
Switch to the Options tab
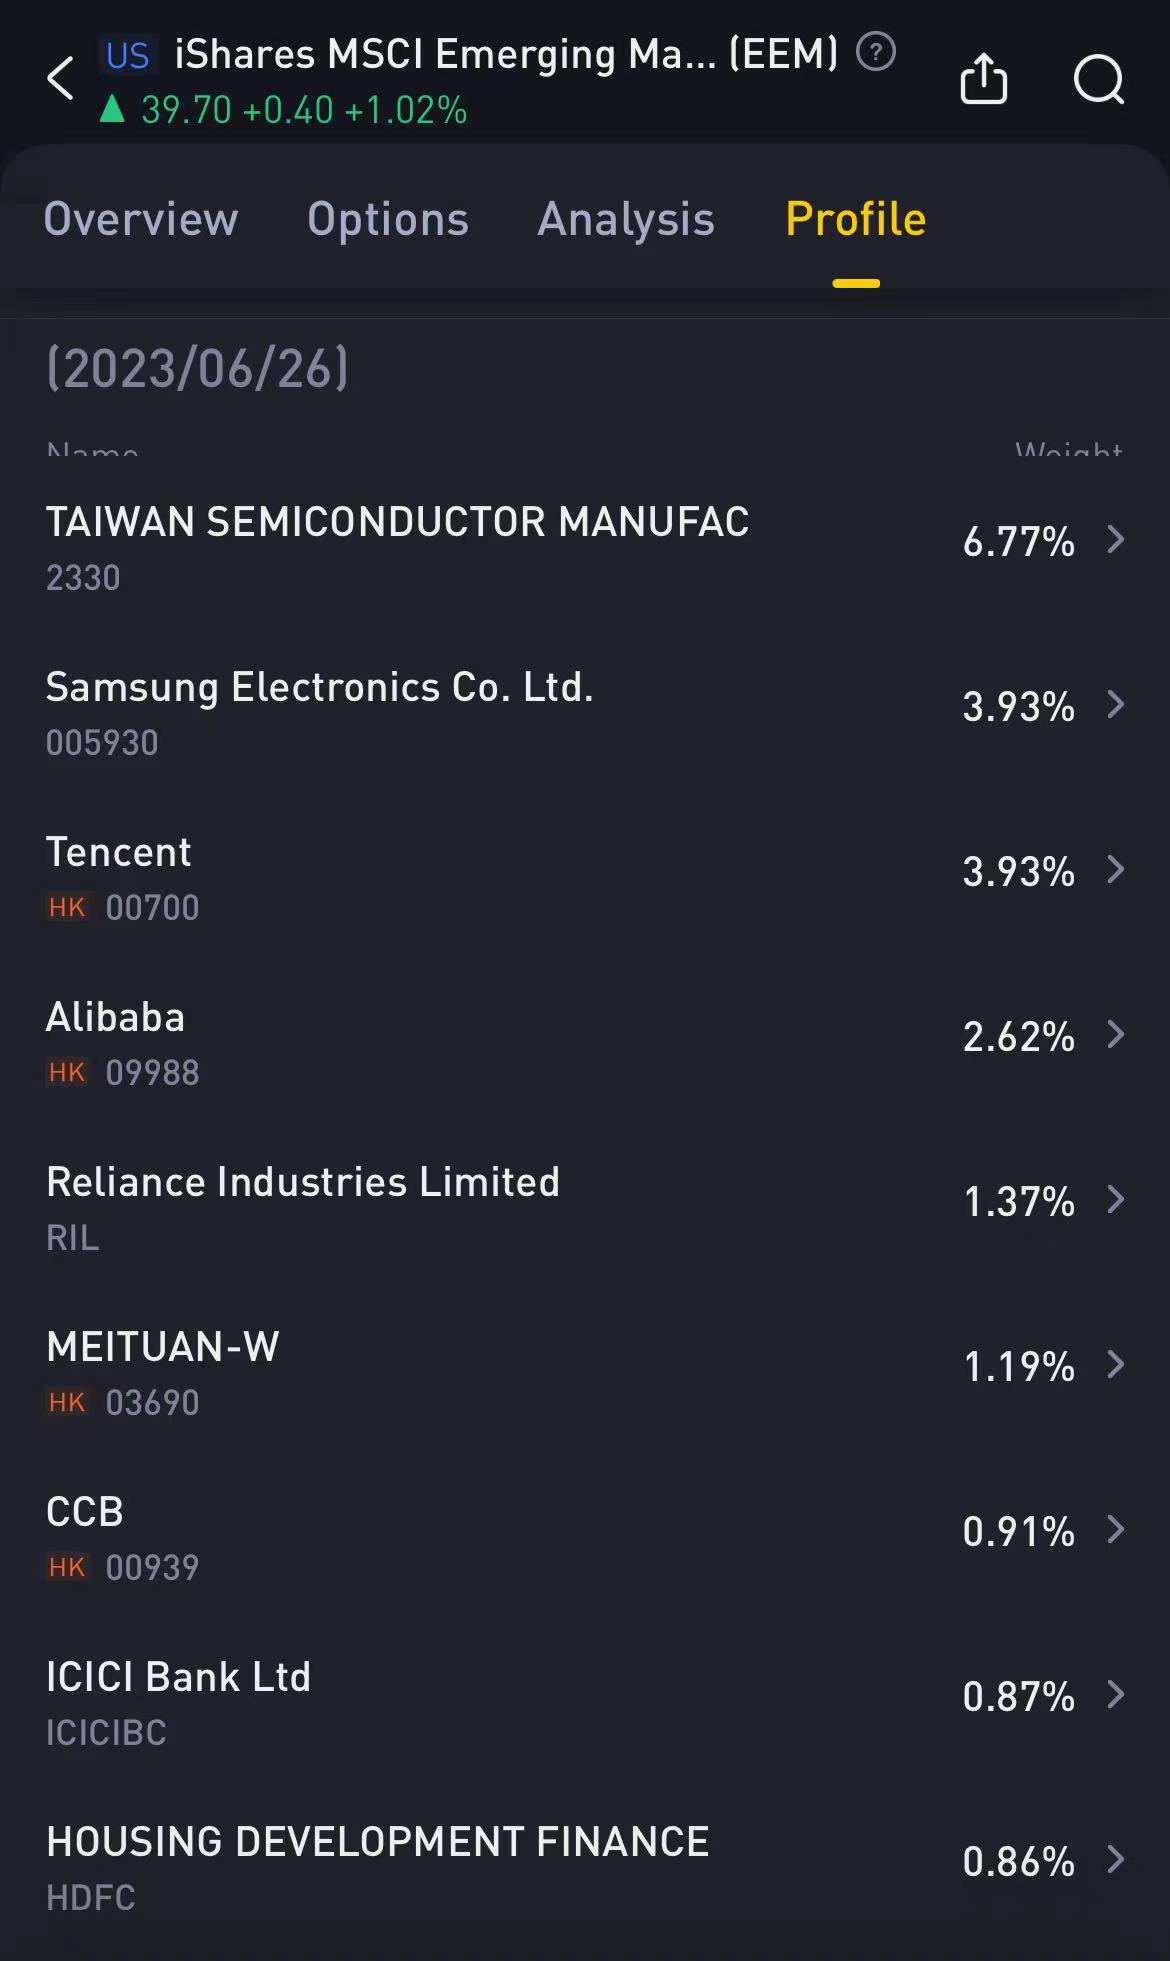click(x=388, y=219)
